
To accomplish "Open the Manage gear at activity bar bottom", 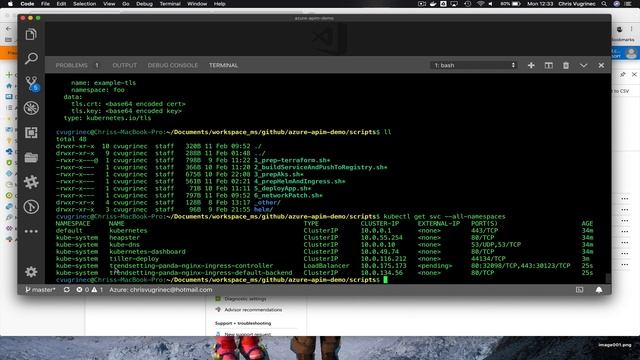I will (31, 272).
